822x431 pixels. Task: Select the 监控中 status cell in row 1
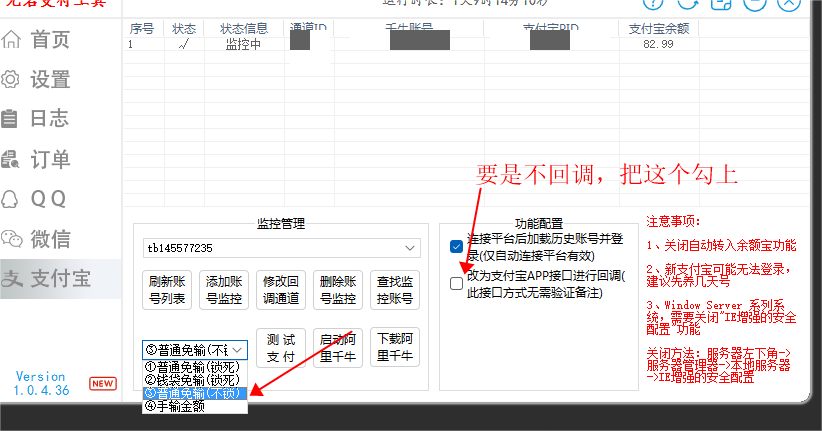[x=243, y=45]
